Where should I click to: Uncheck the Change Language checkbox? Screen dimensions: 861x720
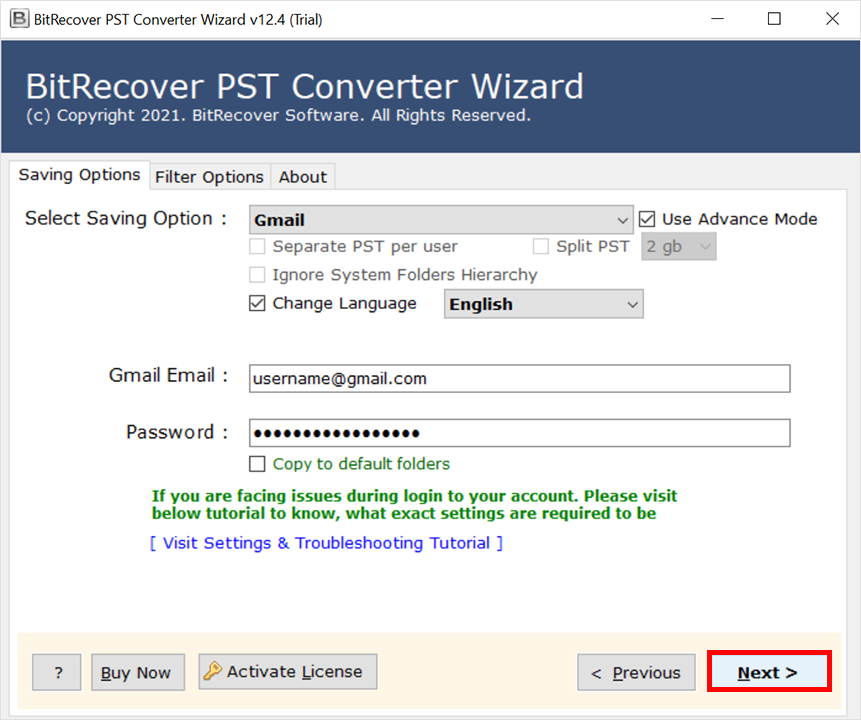pyautogui.click(x=257, y=303)
